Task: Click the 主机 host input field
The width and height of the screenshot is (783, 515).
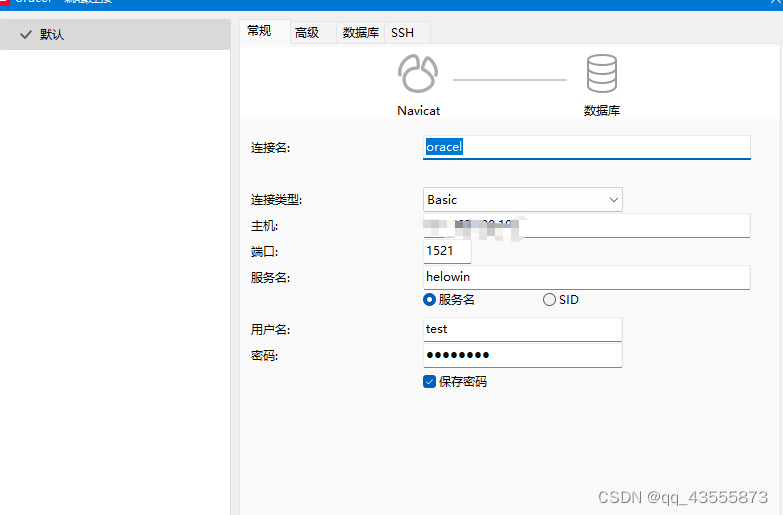Action: click(587, 226)
